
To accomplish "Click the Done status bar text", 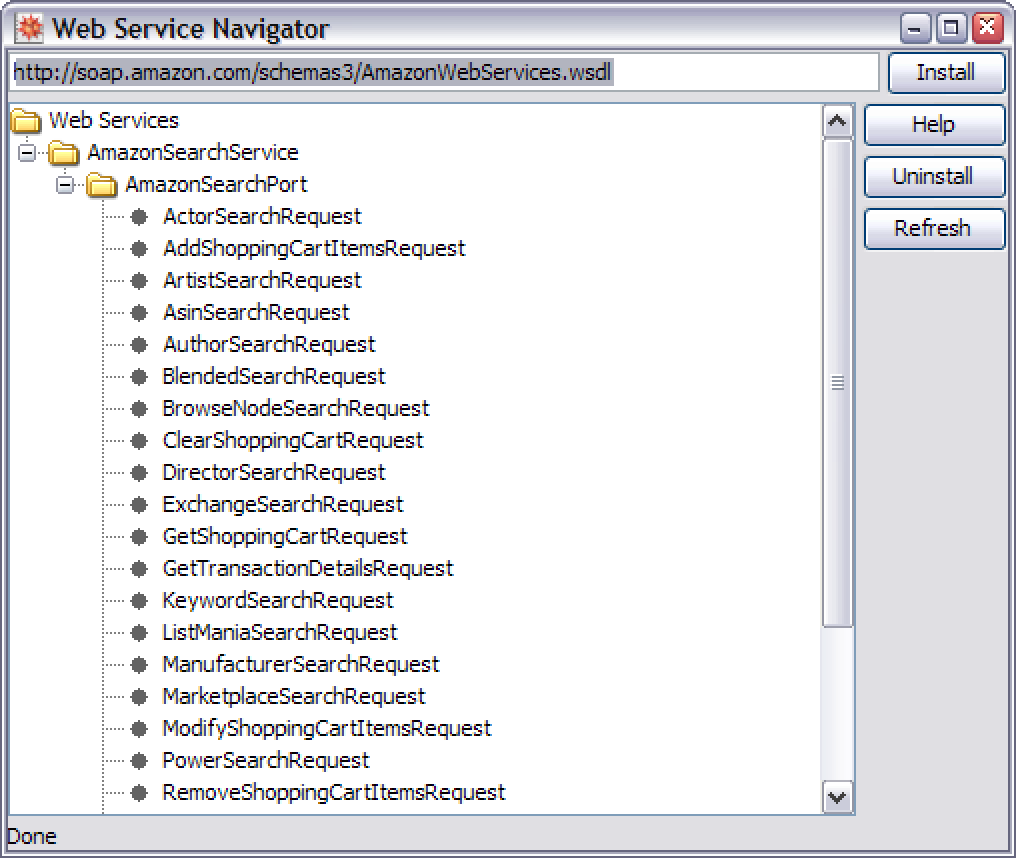I will point(32,837).
